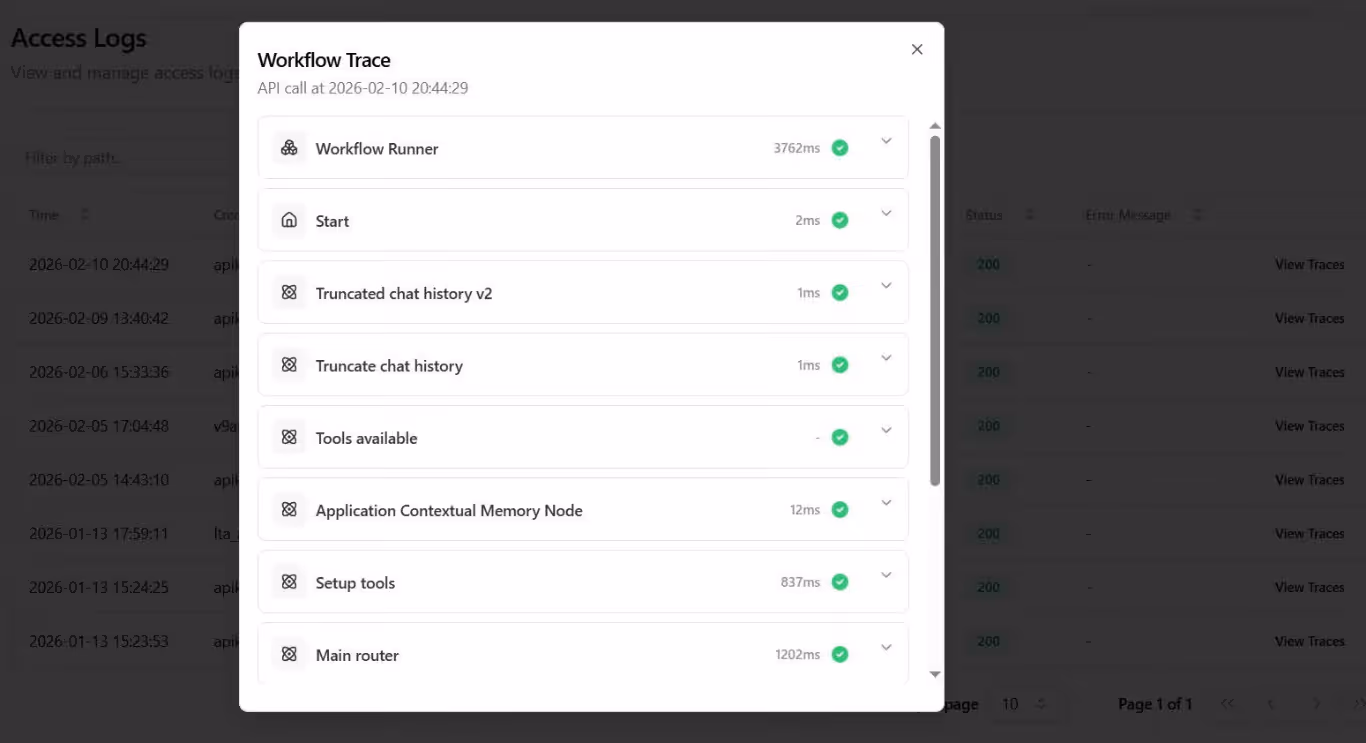The width and height of the screenshot is (1366, 743).
Task: Go to first page of logs
Action: (1227, 704)
